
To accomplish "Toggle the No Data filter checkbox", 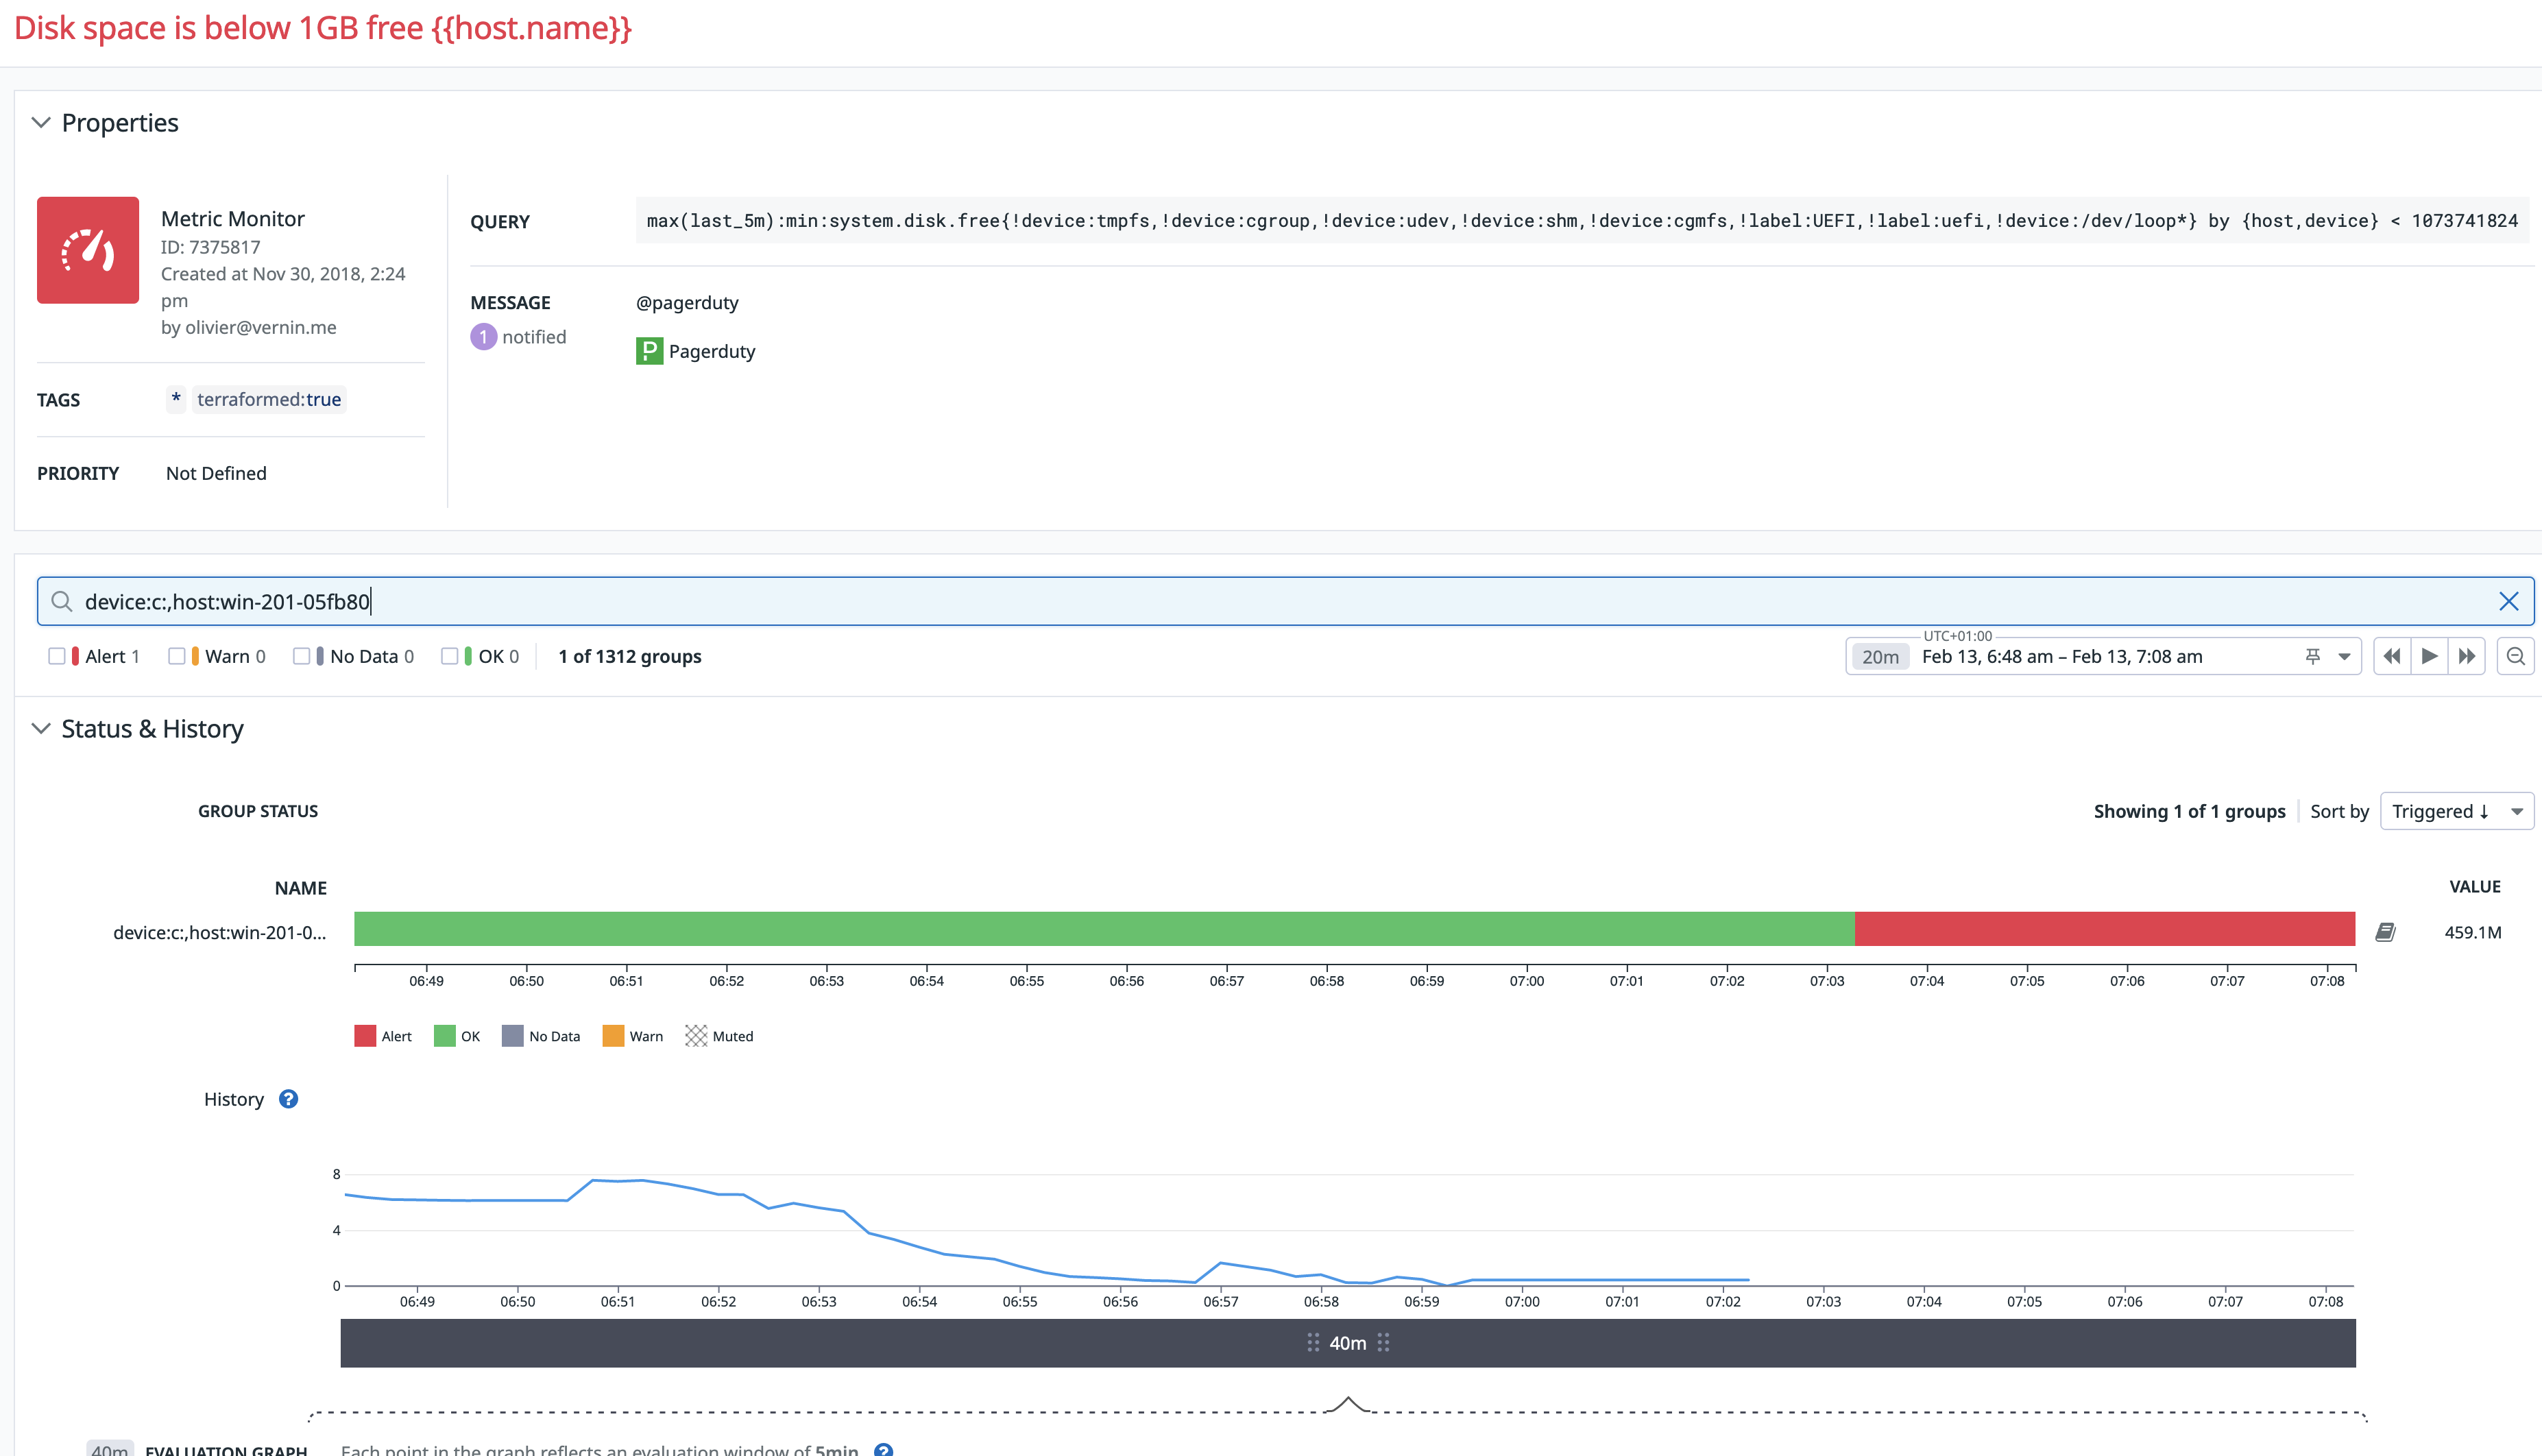I will pos(302,655).
